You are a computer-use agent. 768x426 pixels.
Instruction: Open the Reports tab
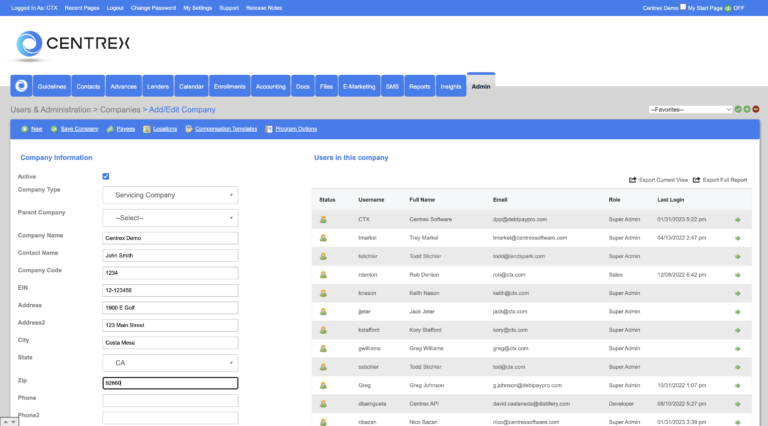click(x=420, y=86)
